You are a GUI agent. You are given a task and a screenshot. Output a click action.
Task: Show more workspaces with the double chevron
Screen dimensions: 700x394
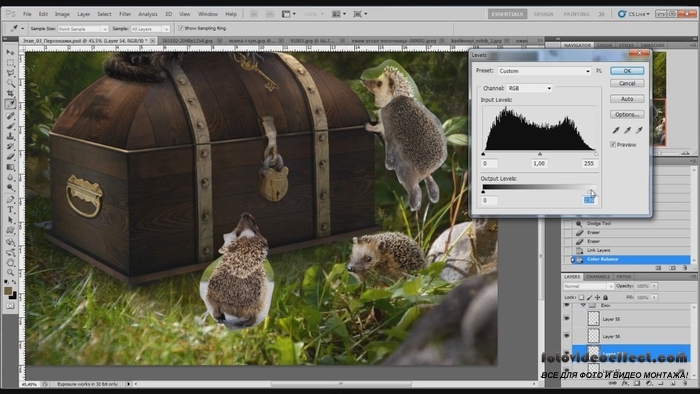click(601, 14)
